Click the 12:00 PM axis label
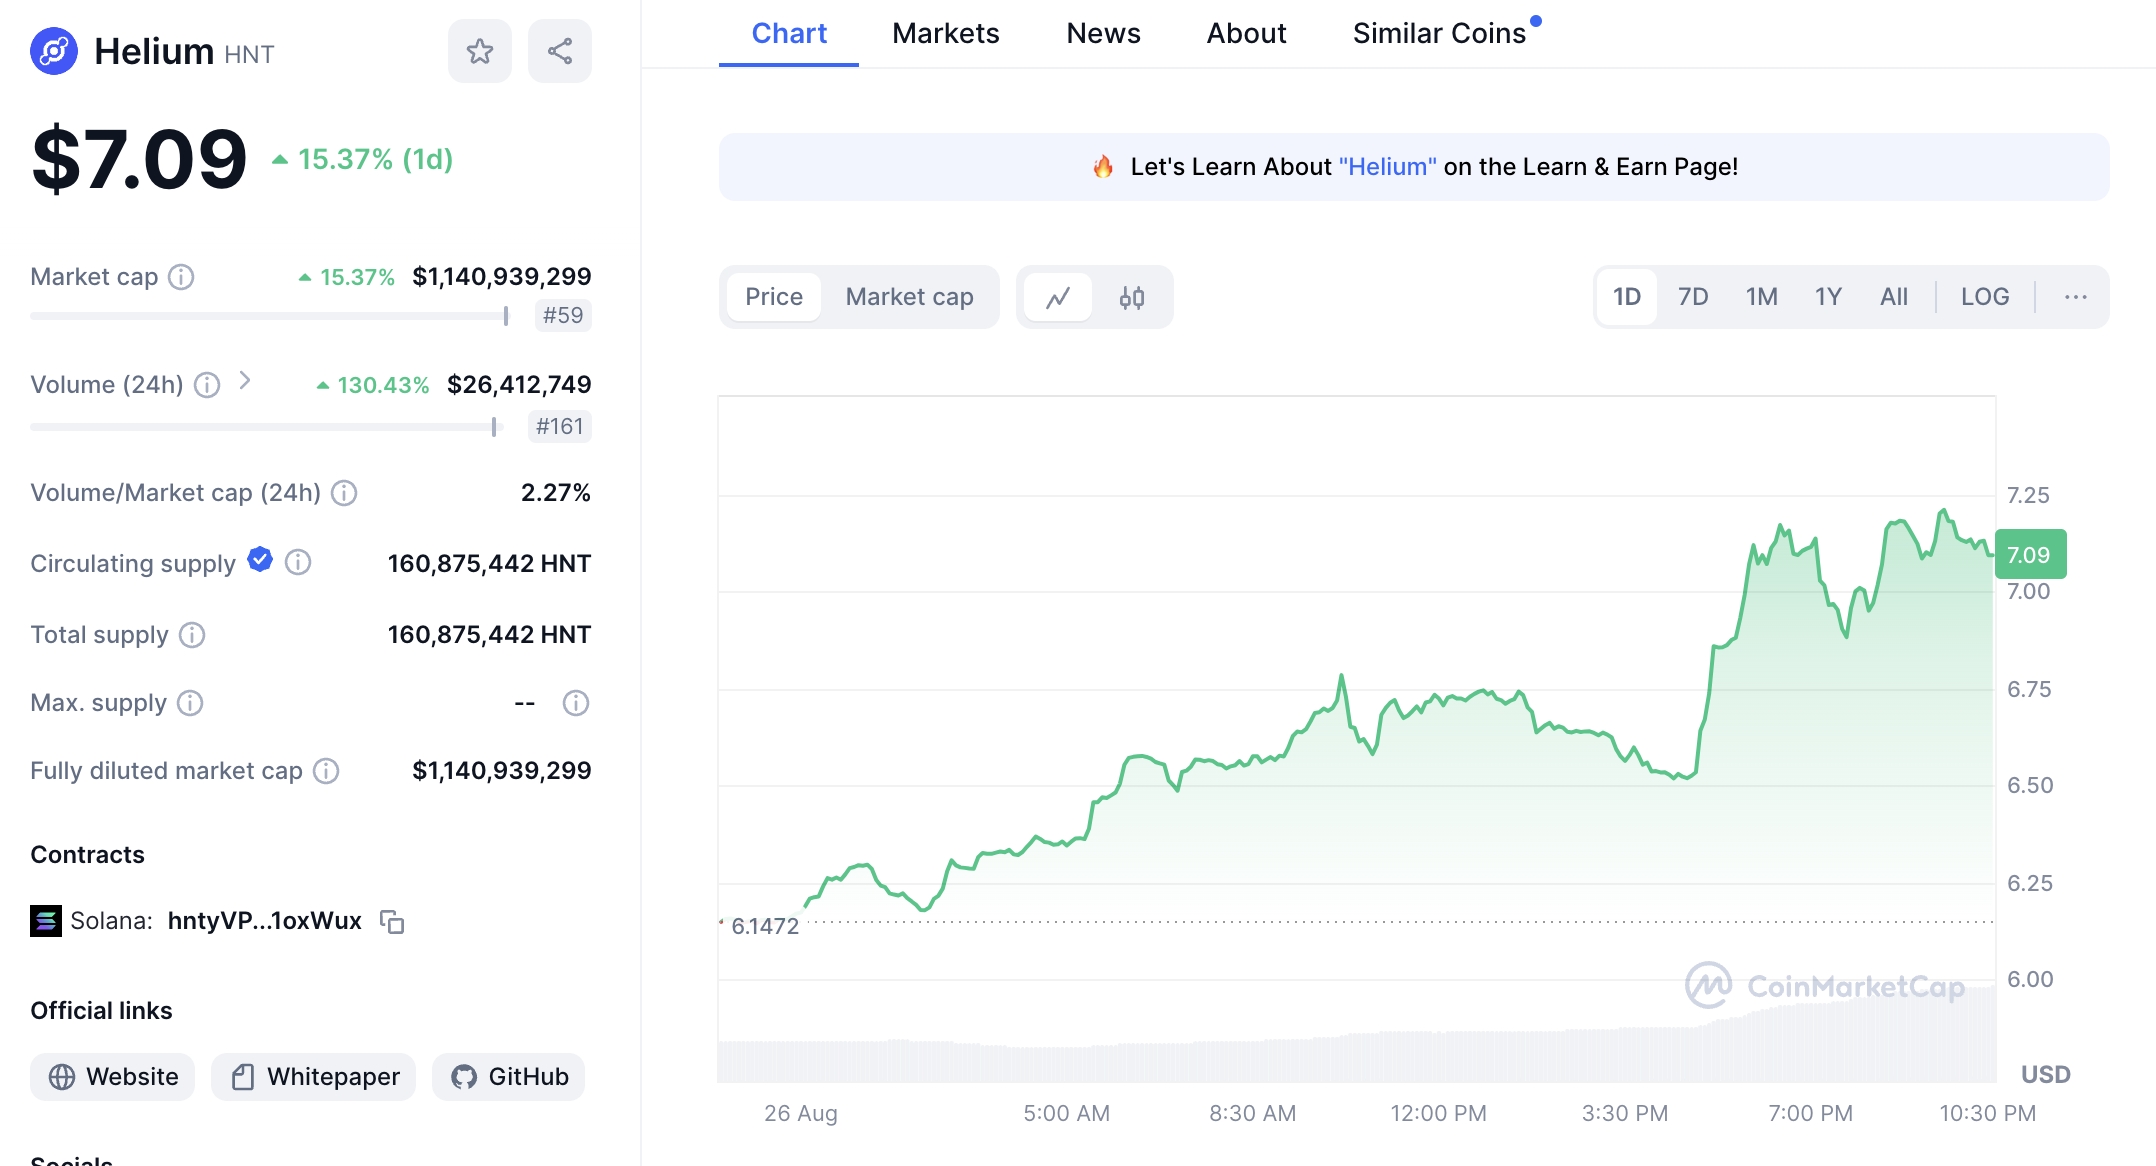 (1438, 1113)
